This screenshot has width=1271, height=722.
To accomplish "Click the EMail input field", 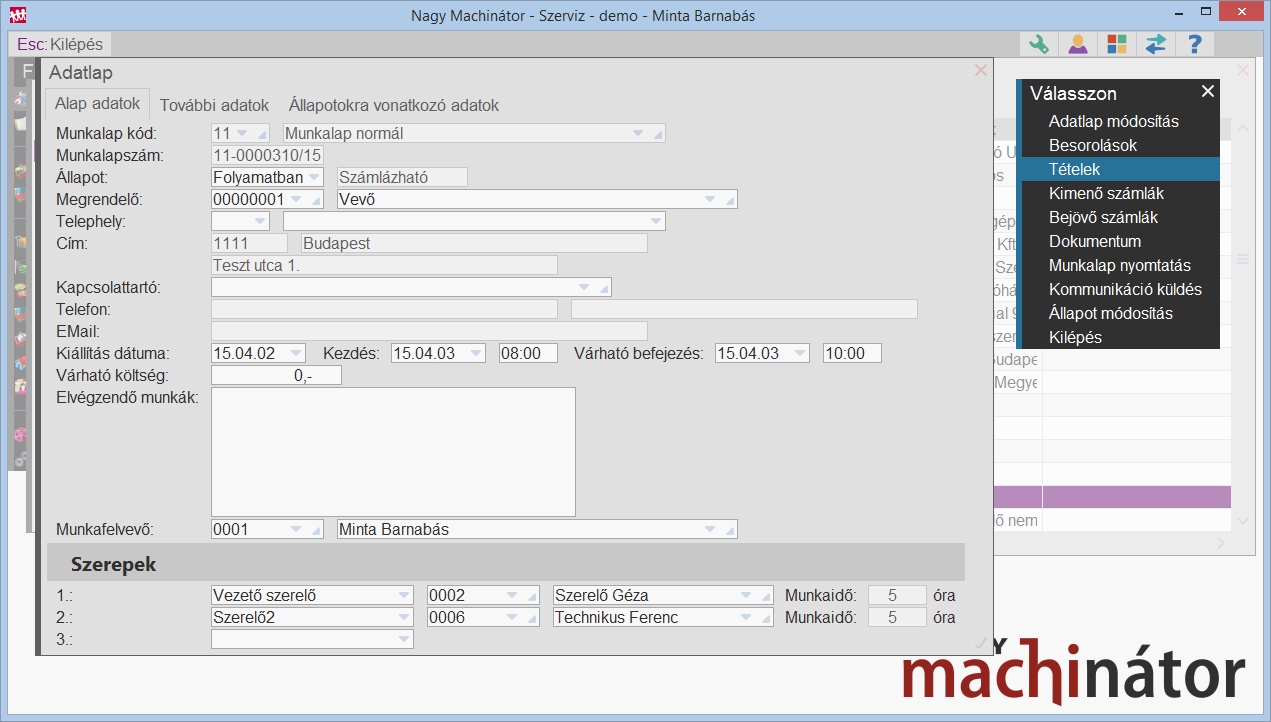I will 429,331.
